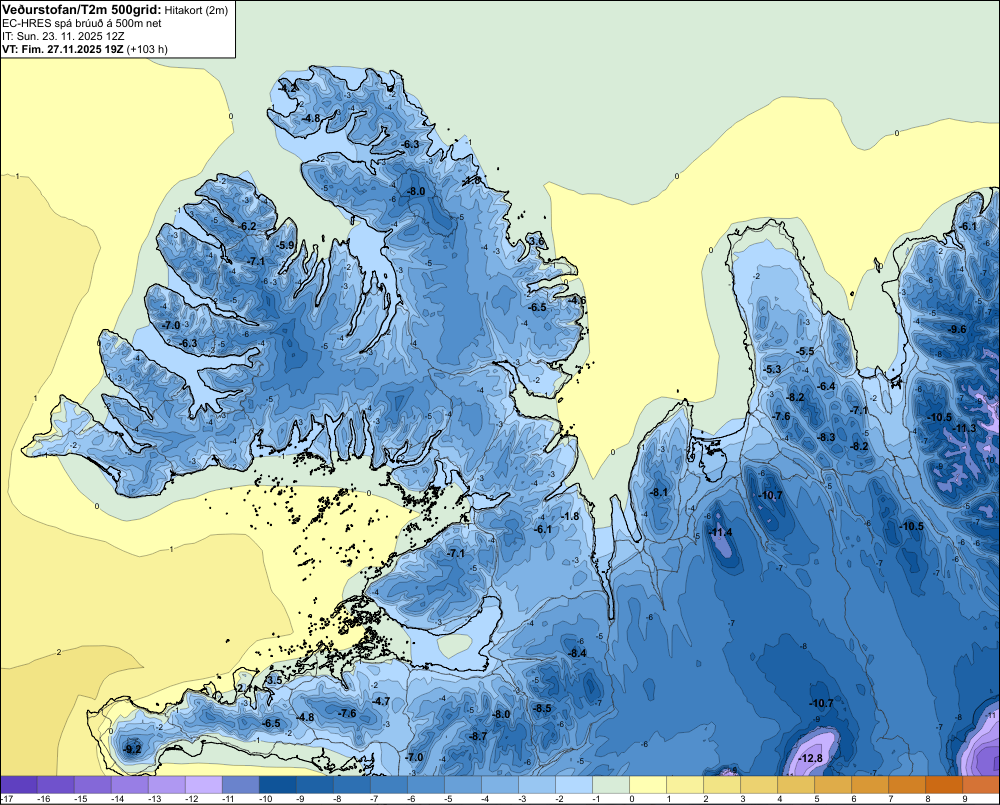
Task: Select legend swatch between 4 and 5
Action: point(796,784)
